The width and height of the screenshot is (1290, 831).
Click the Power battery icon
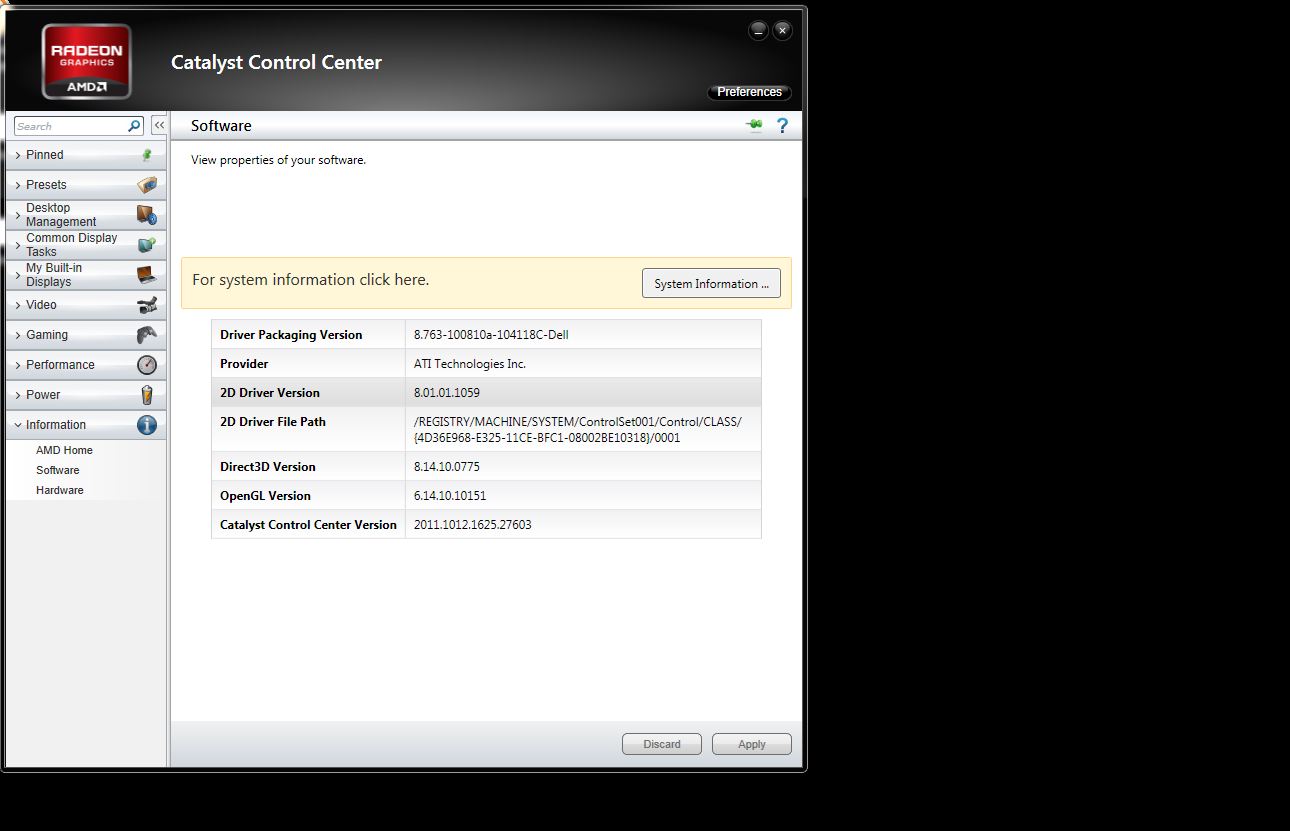(147, 395)
